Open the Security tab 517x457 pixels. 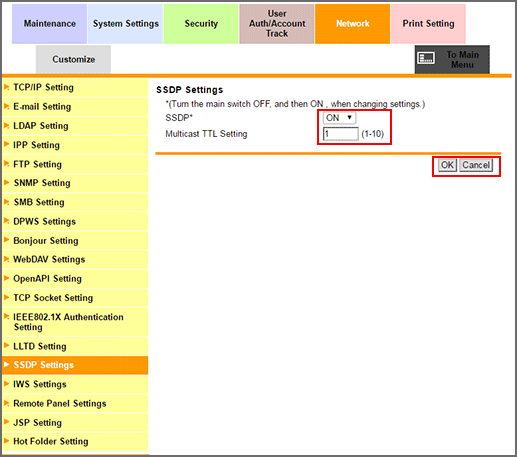pos(201,24)
